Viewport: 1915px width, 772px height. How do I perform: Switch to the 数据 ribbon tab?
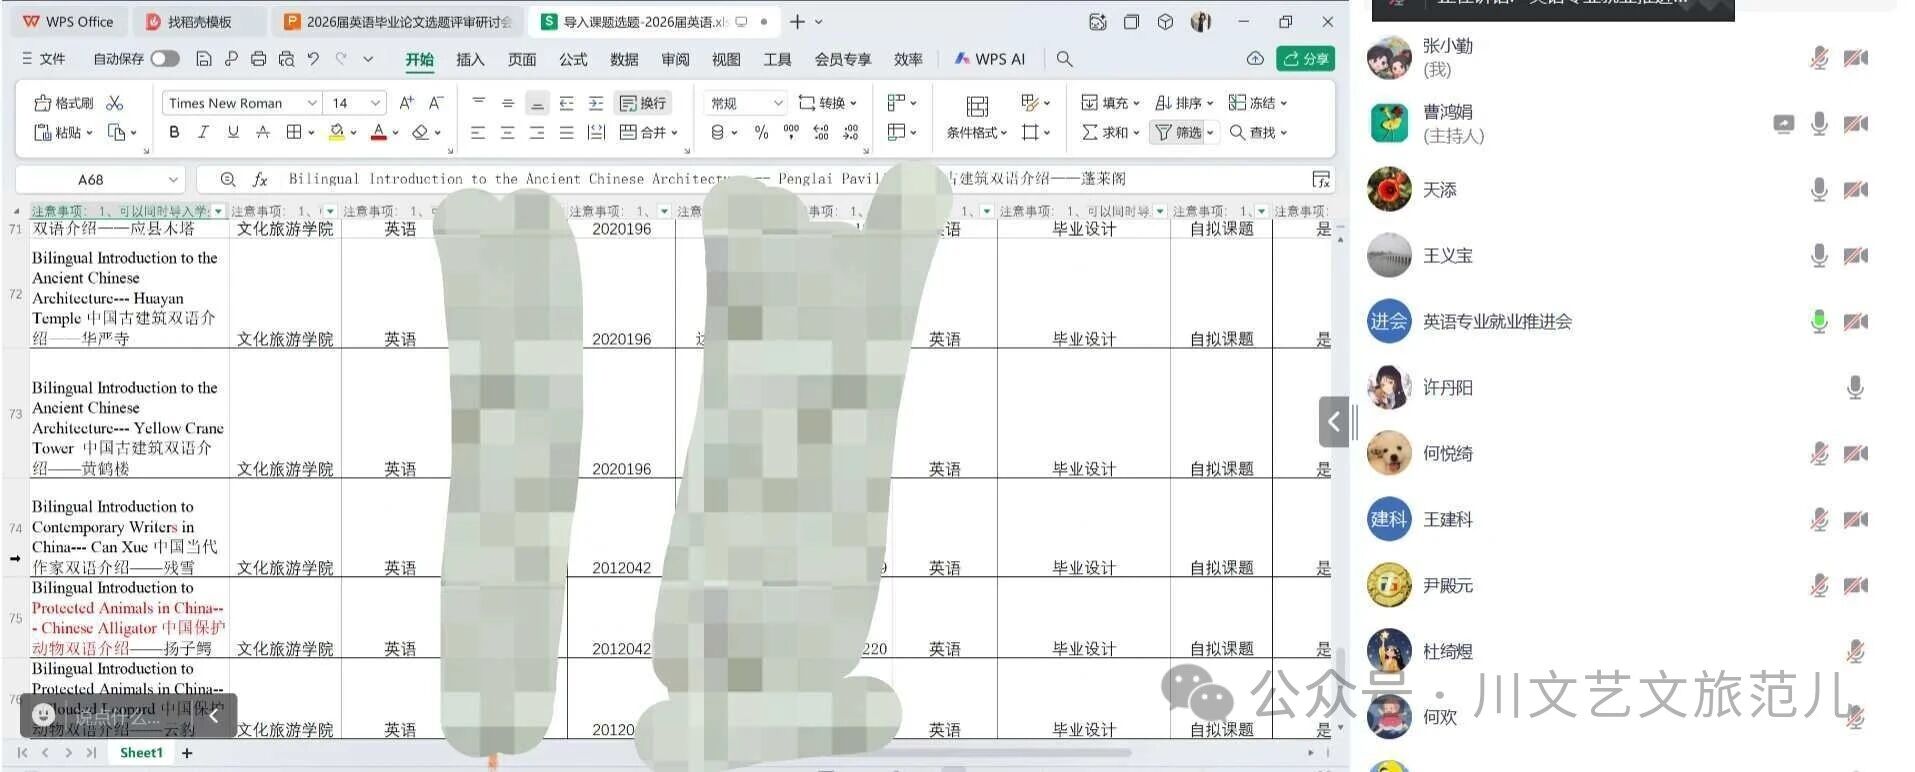pyautogui.click(x=624, y=59)
